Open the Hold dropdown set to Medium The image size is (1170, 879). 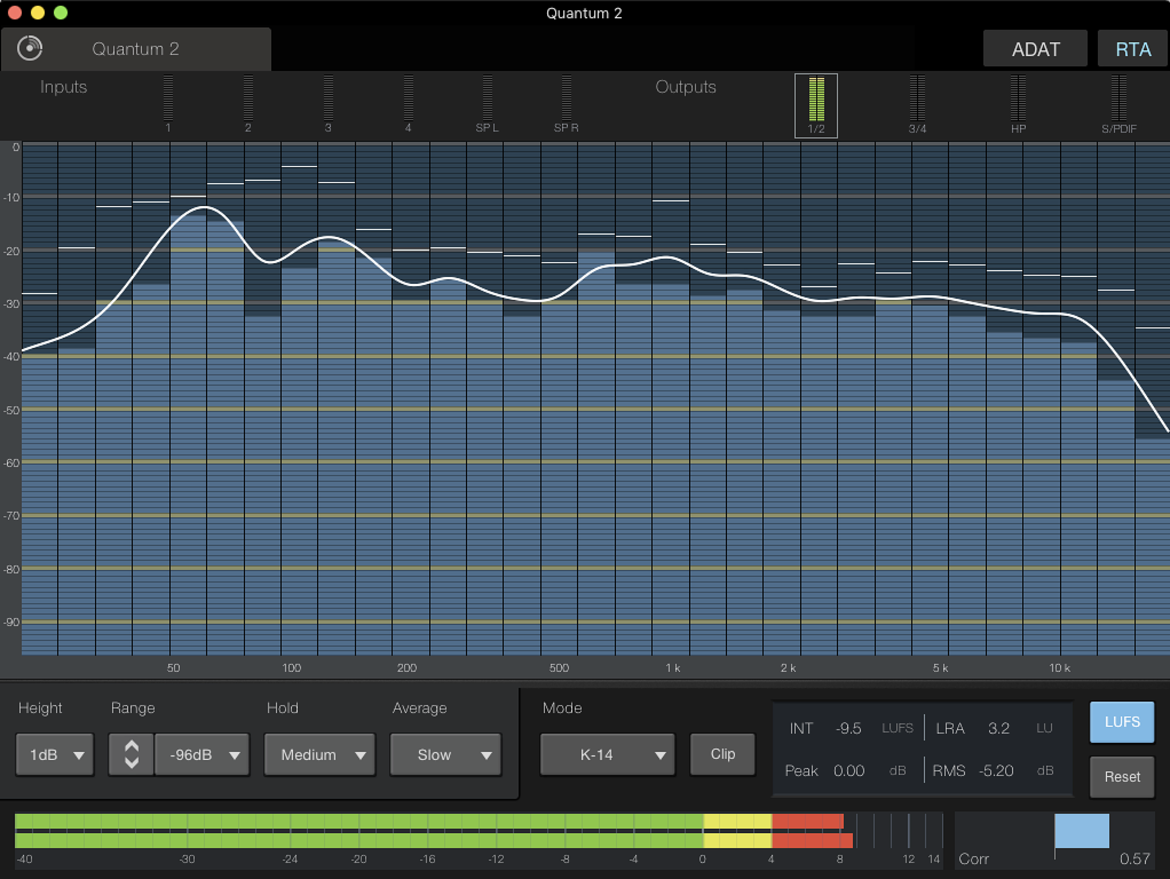point(319,754)
